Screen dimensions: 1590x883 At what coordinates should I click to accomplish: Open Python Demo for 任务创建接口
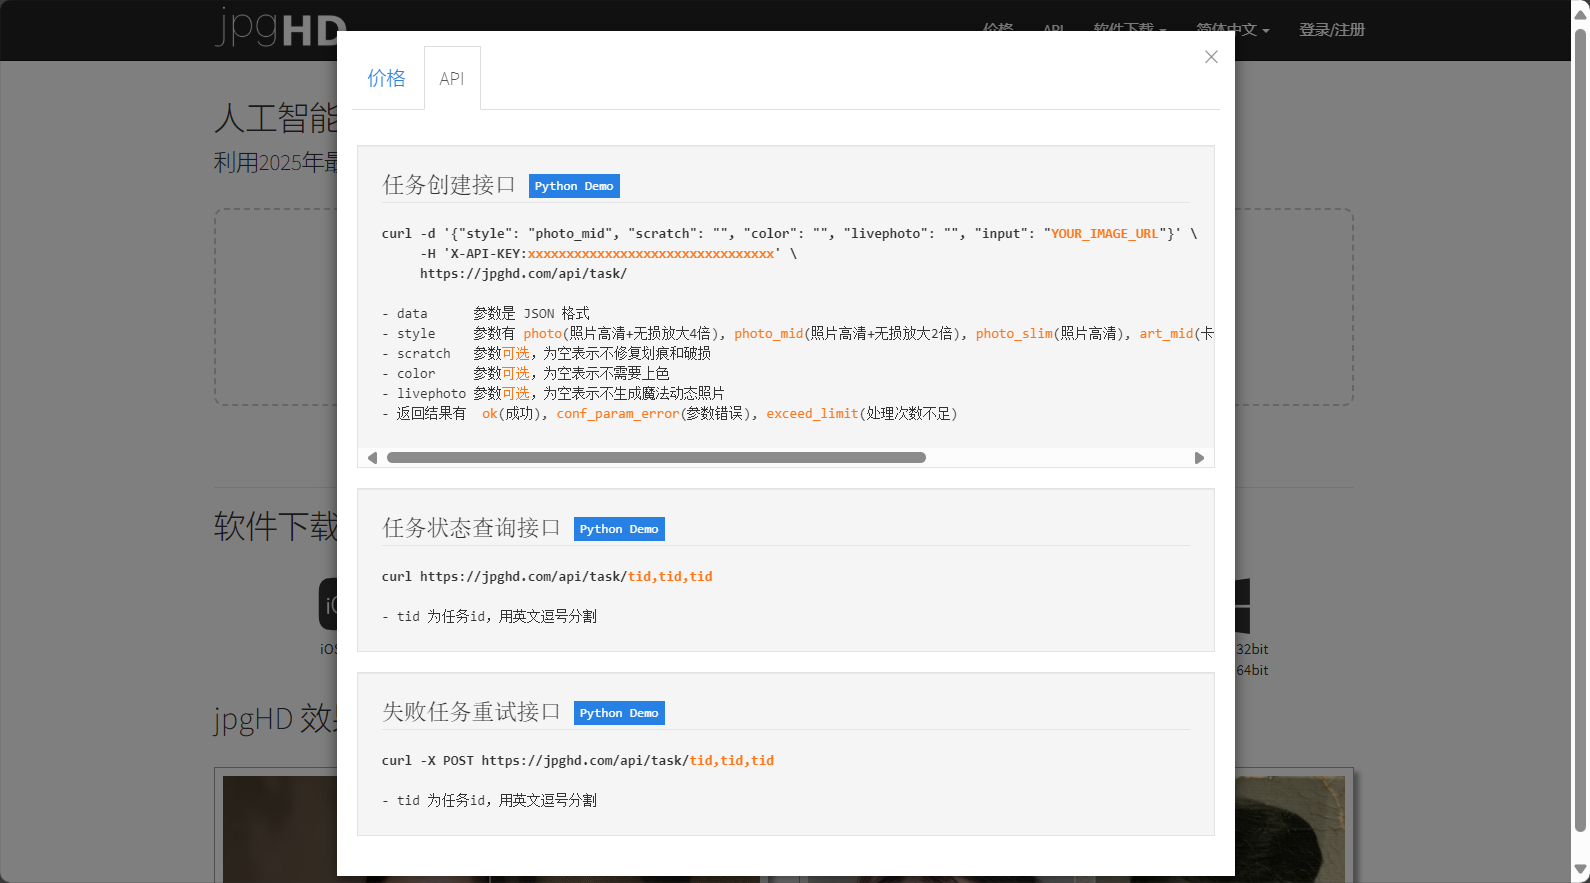pos(574,186)
